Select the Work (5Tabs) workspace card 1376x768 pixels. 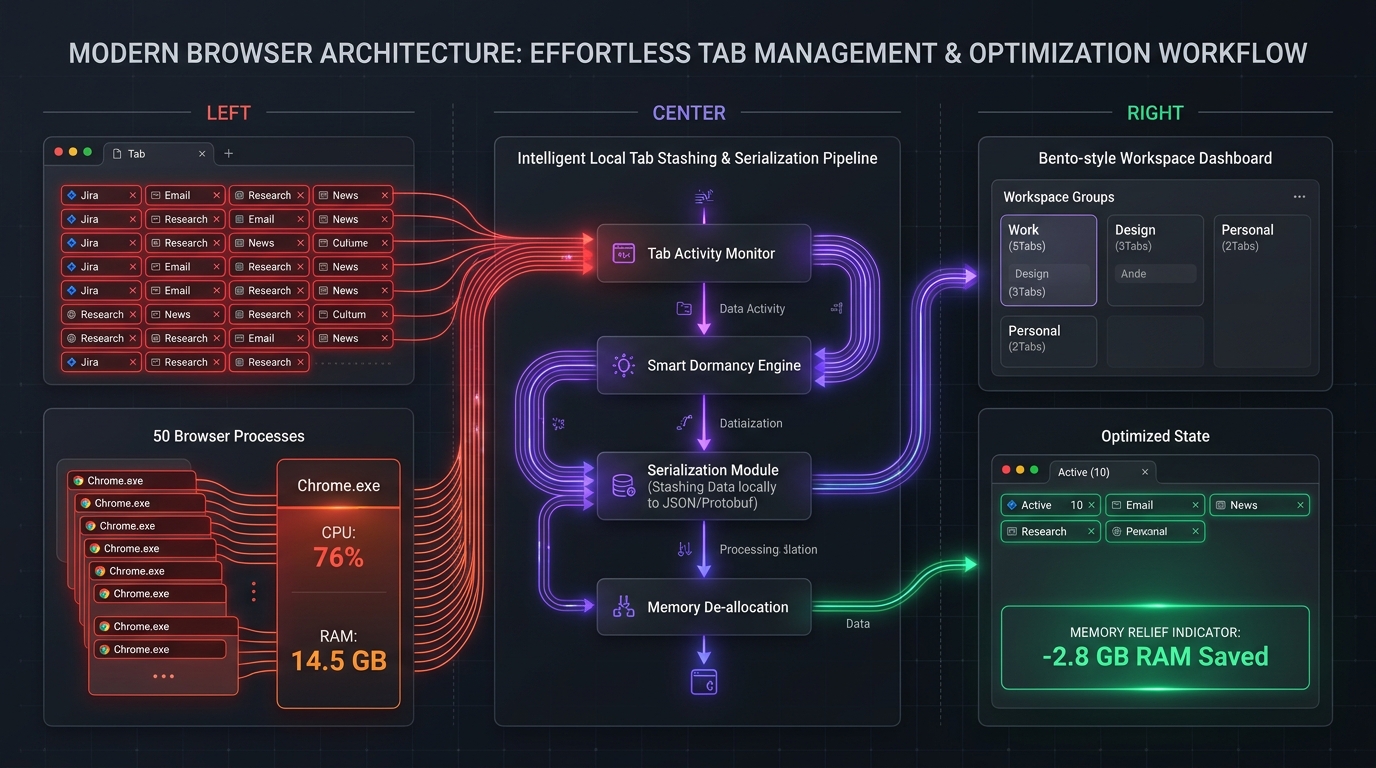(1049, 260)
